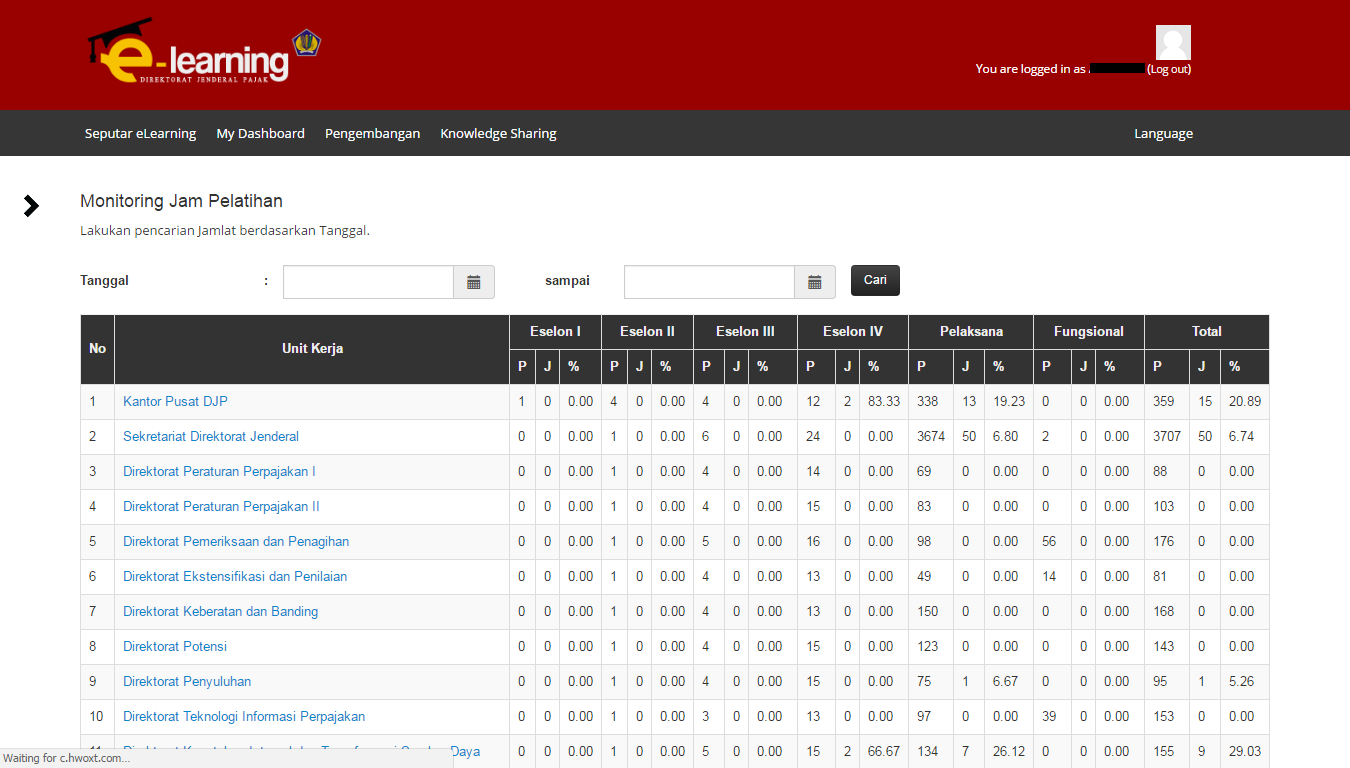
Task: Open Direktorat Teknologi Informasi Perpajakan link
Action: point(244,716)
